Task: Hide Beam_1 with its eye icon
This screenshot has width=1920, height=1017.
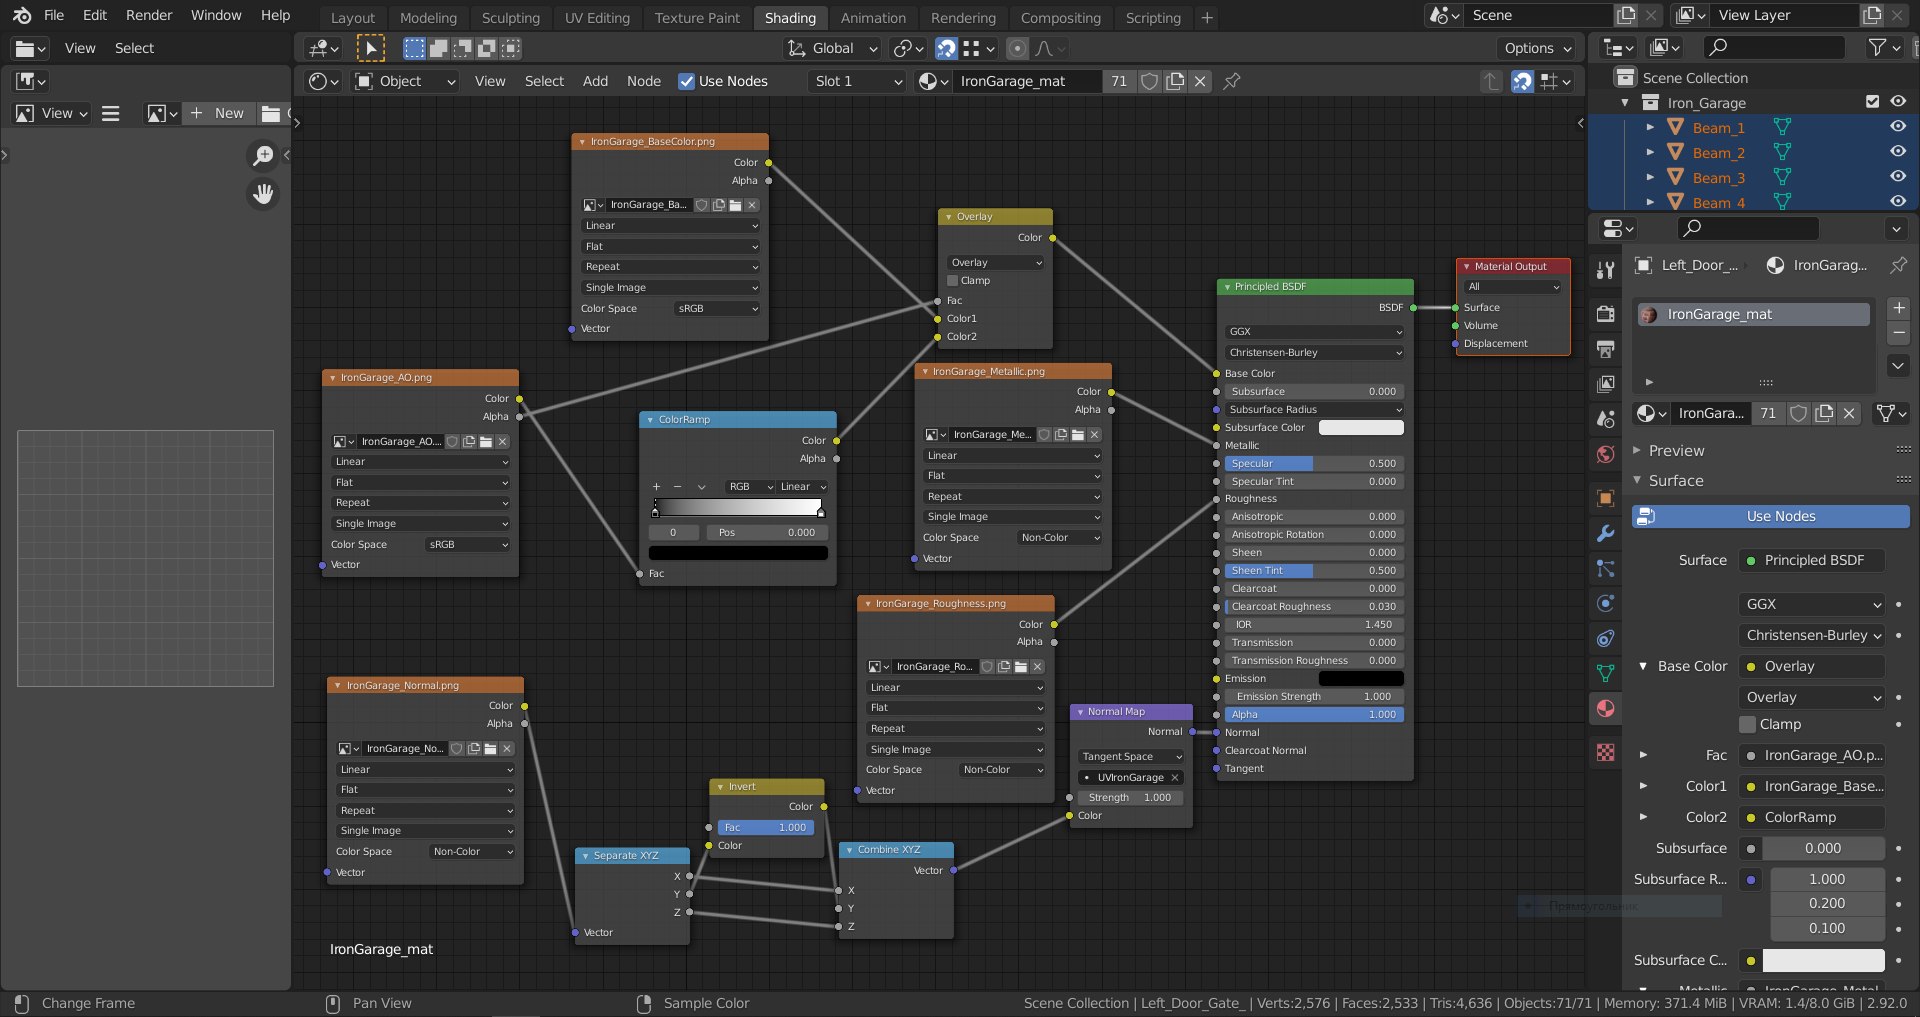Action: [1897, 127]
